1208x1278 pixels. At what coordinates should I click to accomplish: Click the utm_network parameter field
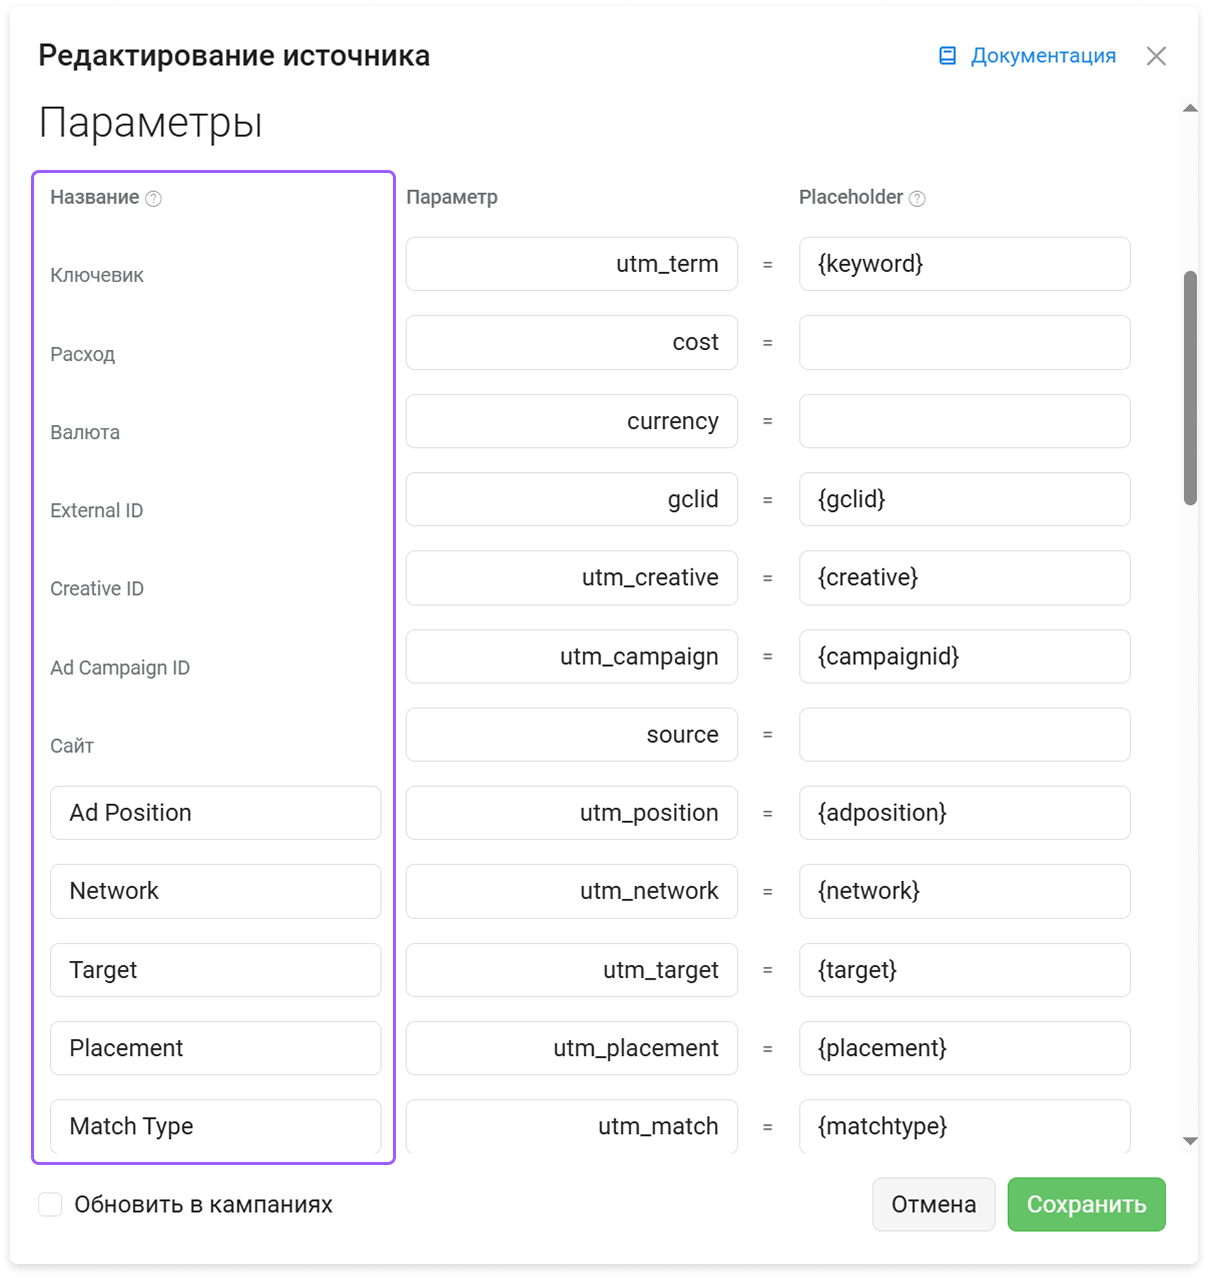pos(572,891)
